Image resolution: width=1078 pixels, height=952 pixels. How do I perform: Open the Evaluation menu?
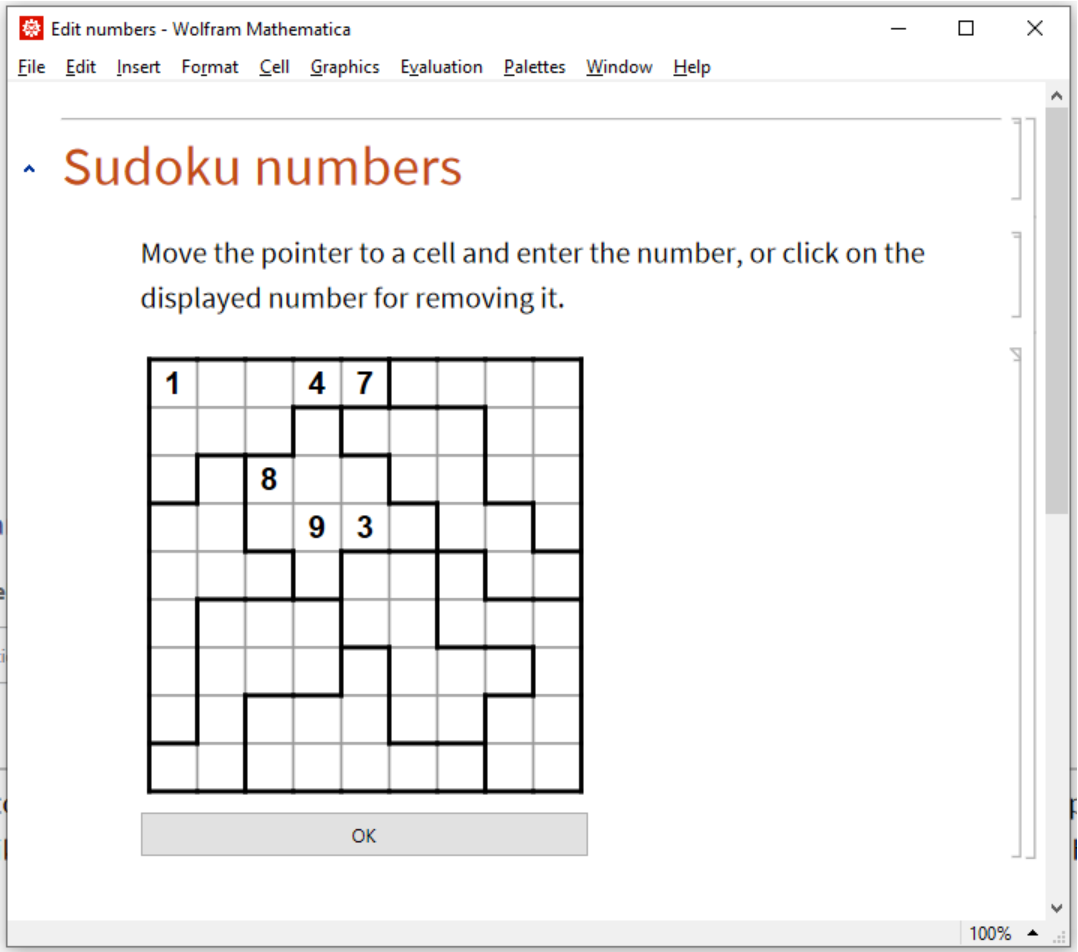point(441,67)
